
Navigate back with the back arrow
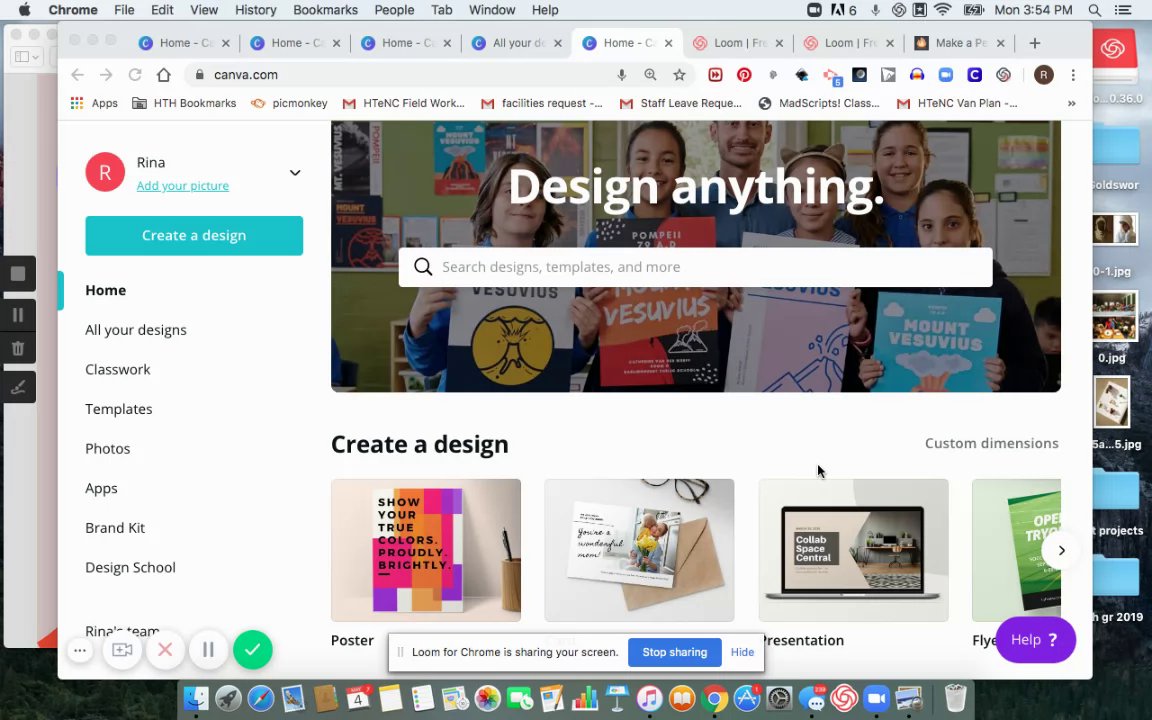[77, 75]
